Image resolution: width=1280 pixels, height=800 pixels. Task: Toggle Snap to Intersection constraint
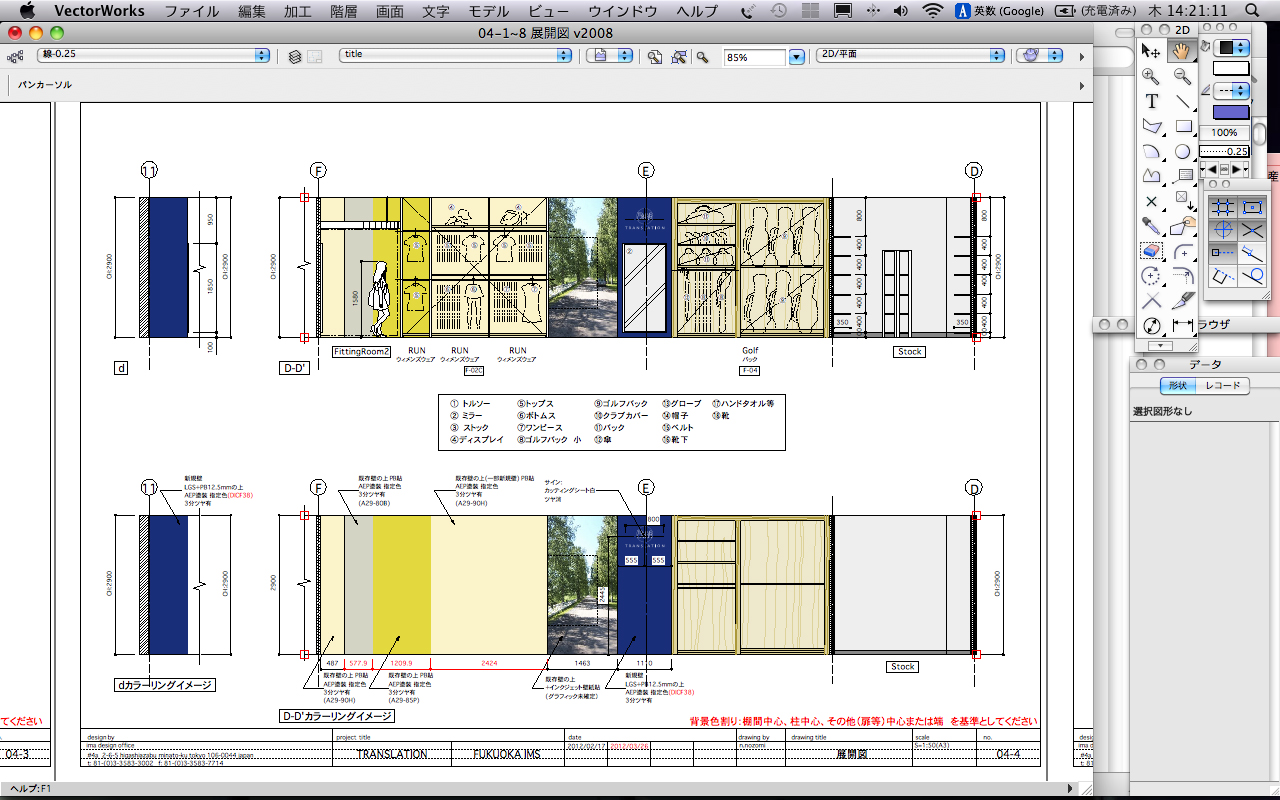point(1251,230)
